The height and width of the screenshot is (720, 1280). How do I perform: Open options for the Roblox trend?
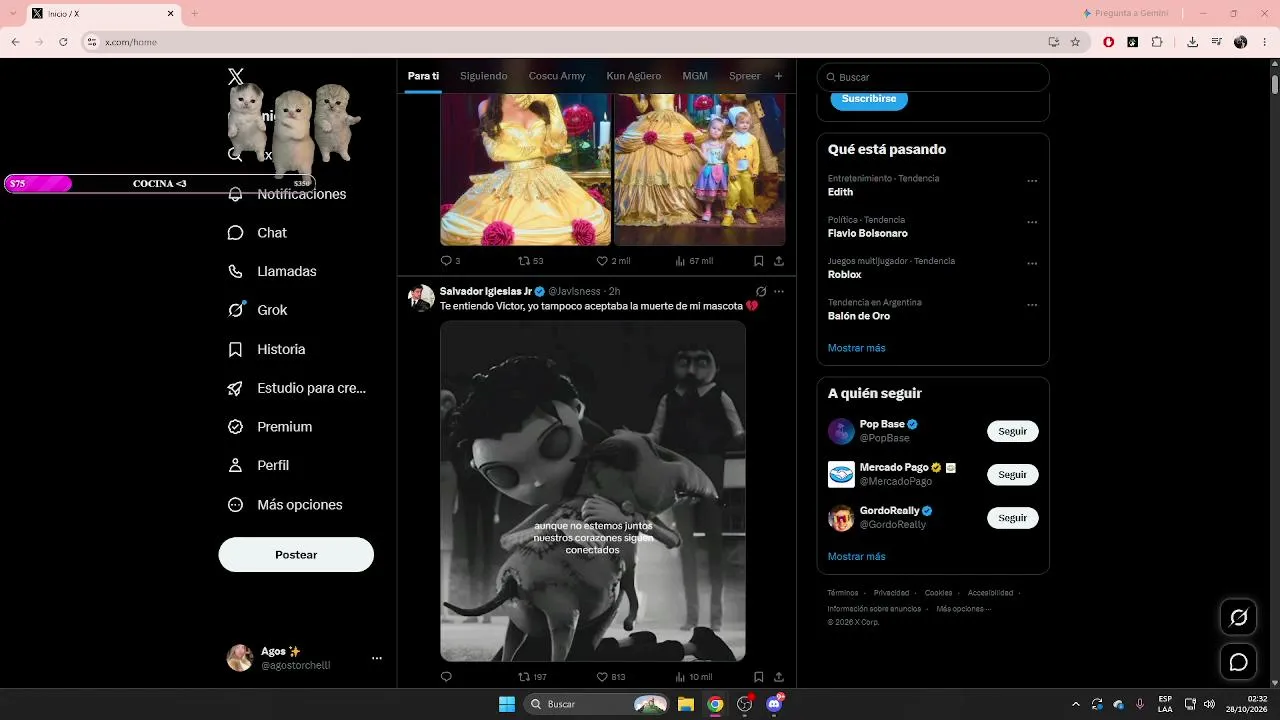(1032, 264)
